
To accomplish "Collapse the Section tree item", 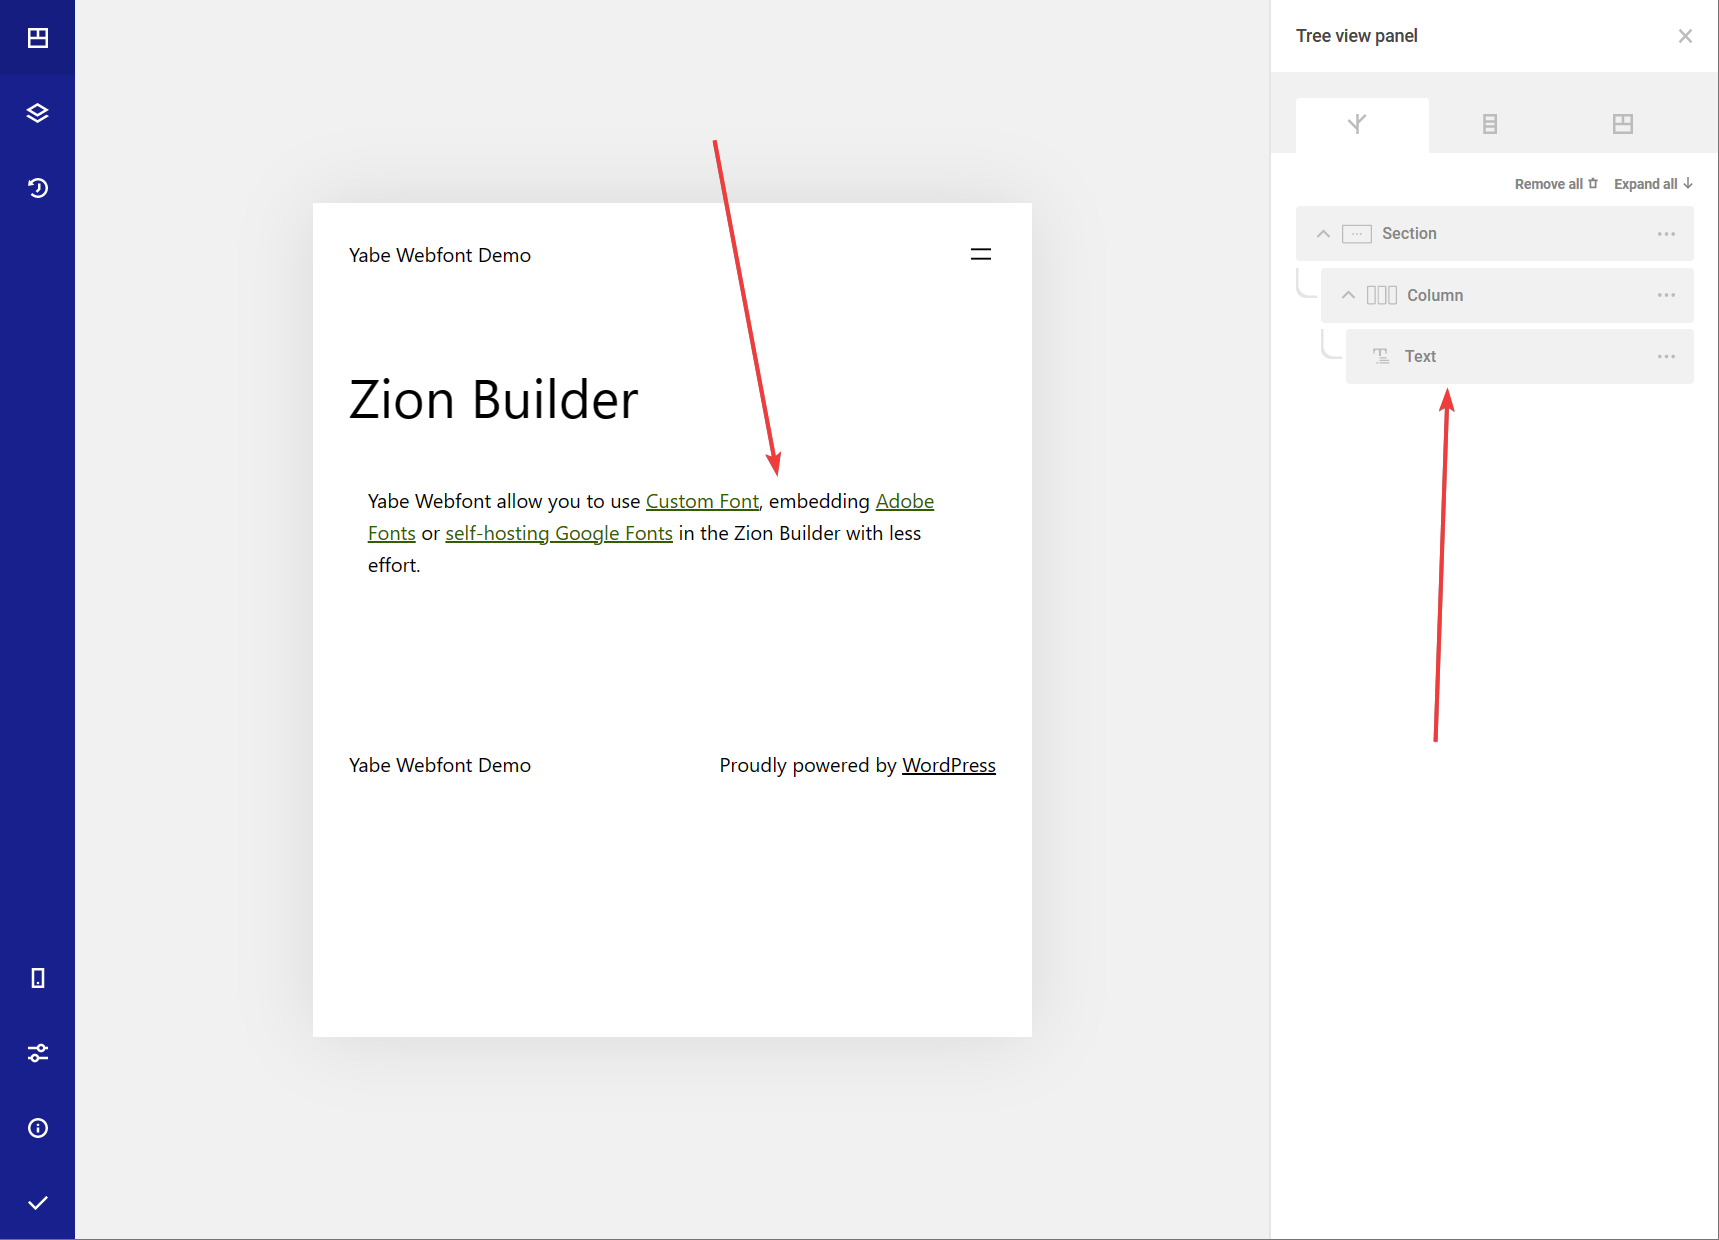I will click(x=1323, y=234).
